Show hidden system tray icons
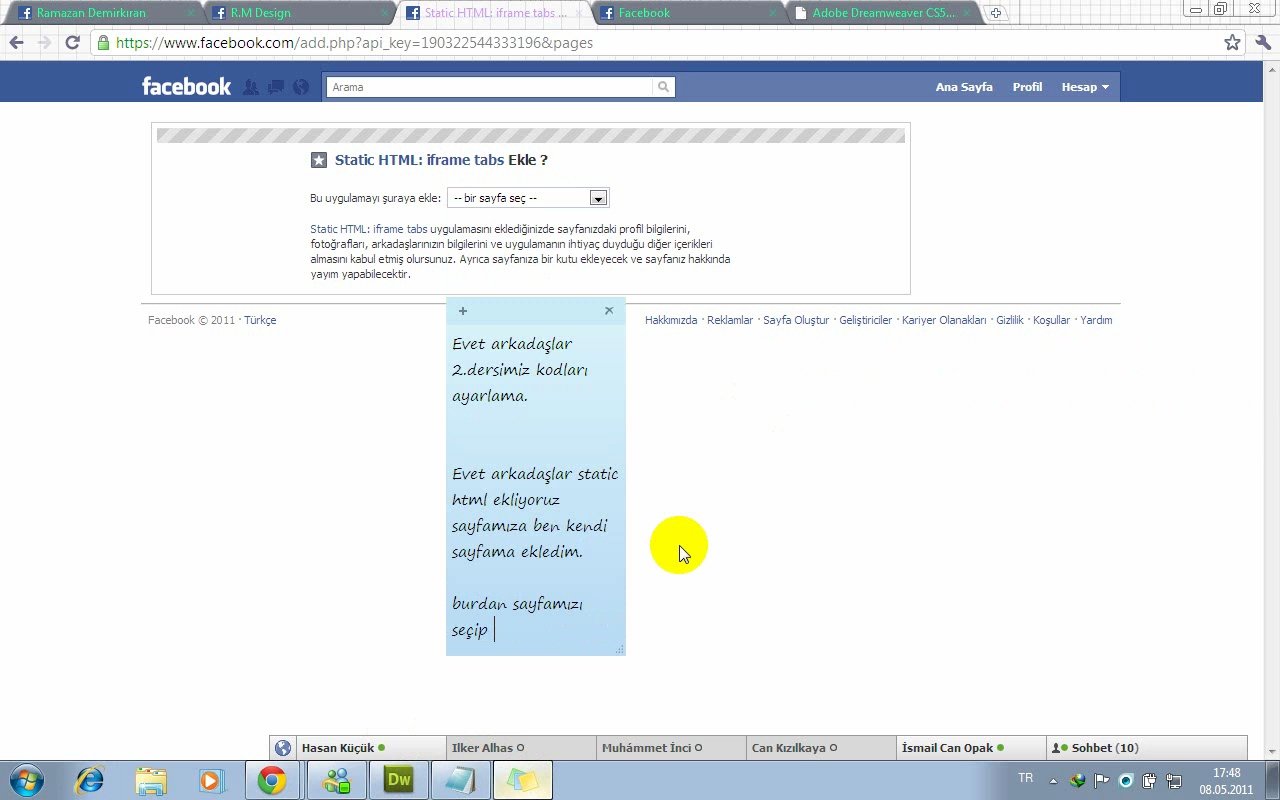The height and width of the screenshot is (800, 1280). (1052, 780)
